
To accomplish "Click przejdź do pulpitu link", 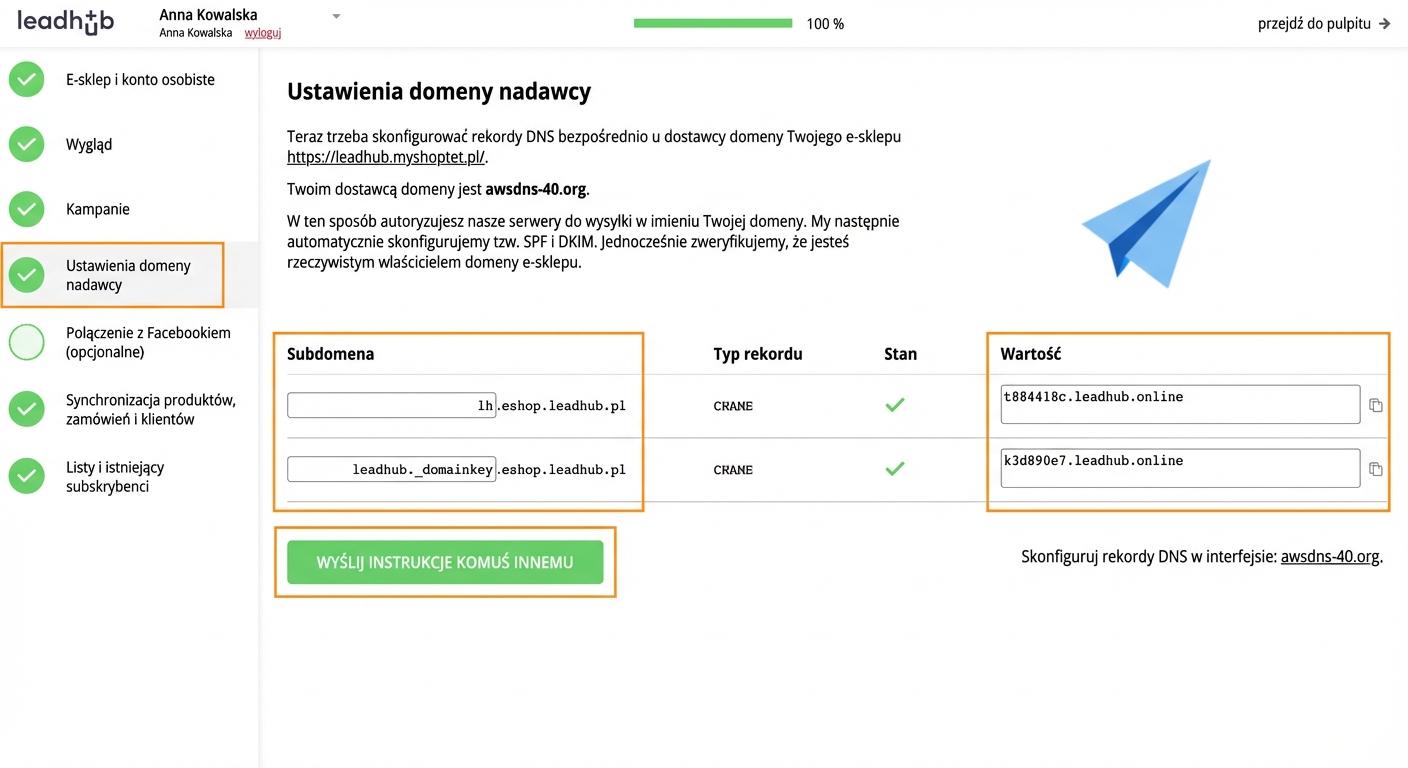I will (1324, 24).
